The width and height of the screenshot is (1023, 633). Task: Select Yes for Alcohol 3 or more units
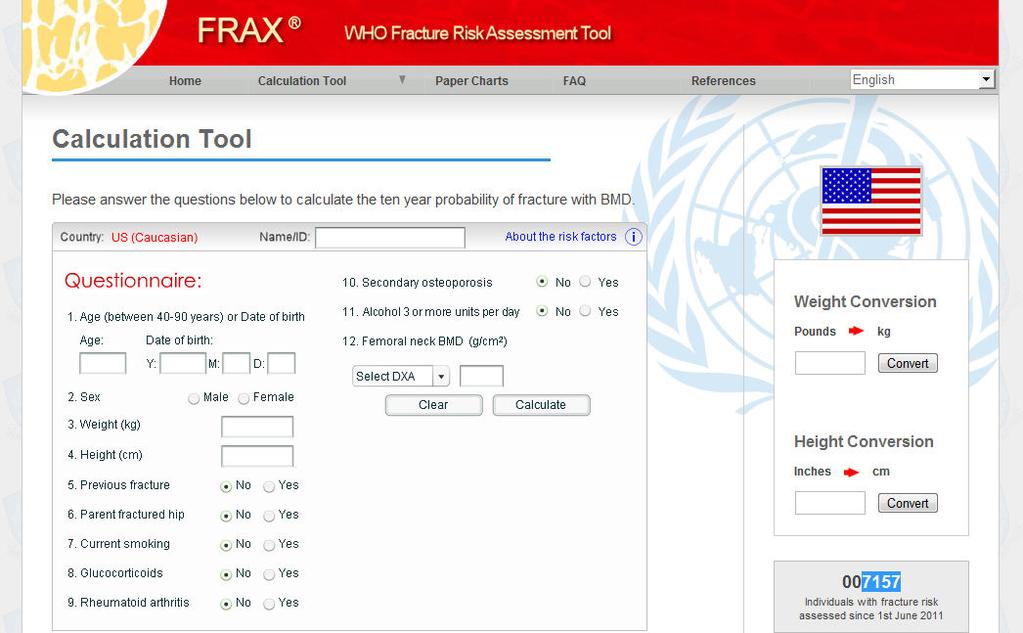(x=585, y=311)
